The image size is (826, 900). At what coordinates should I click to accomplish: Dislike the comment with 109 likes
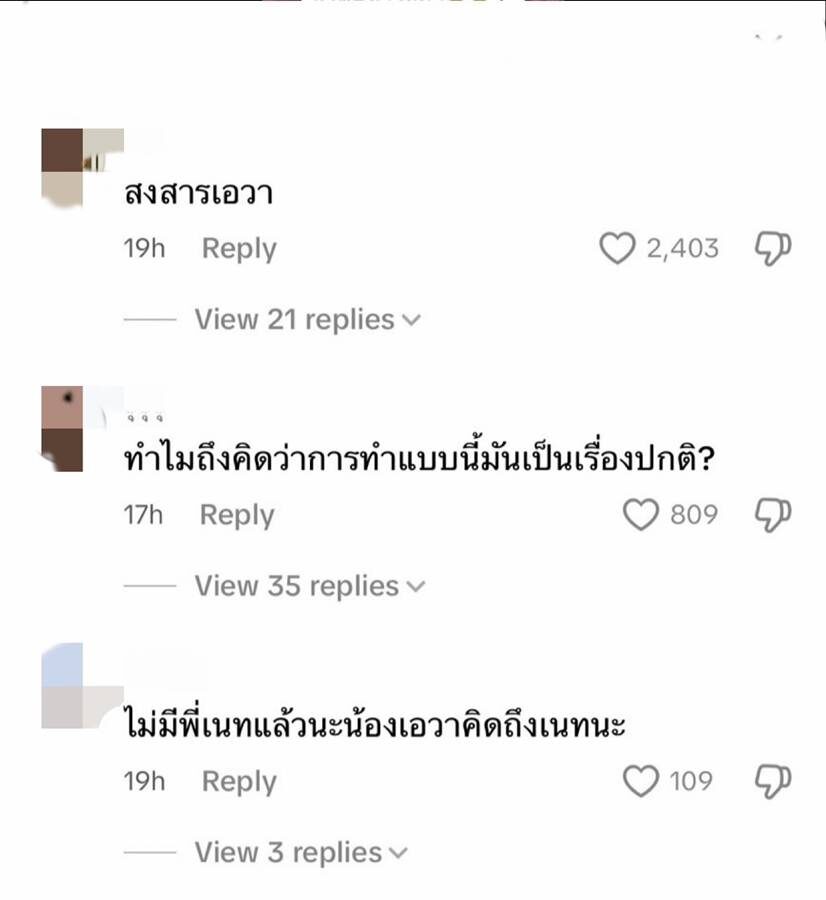(773, 781)
